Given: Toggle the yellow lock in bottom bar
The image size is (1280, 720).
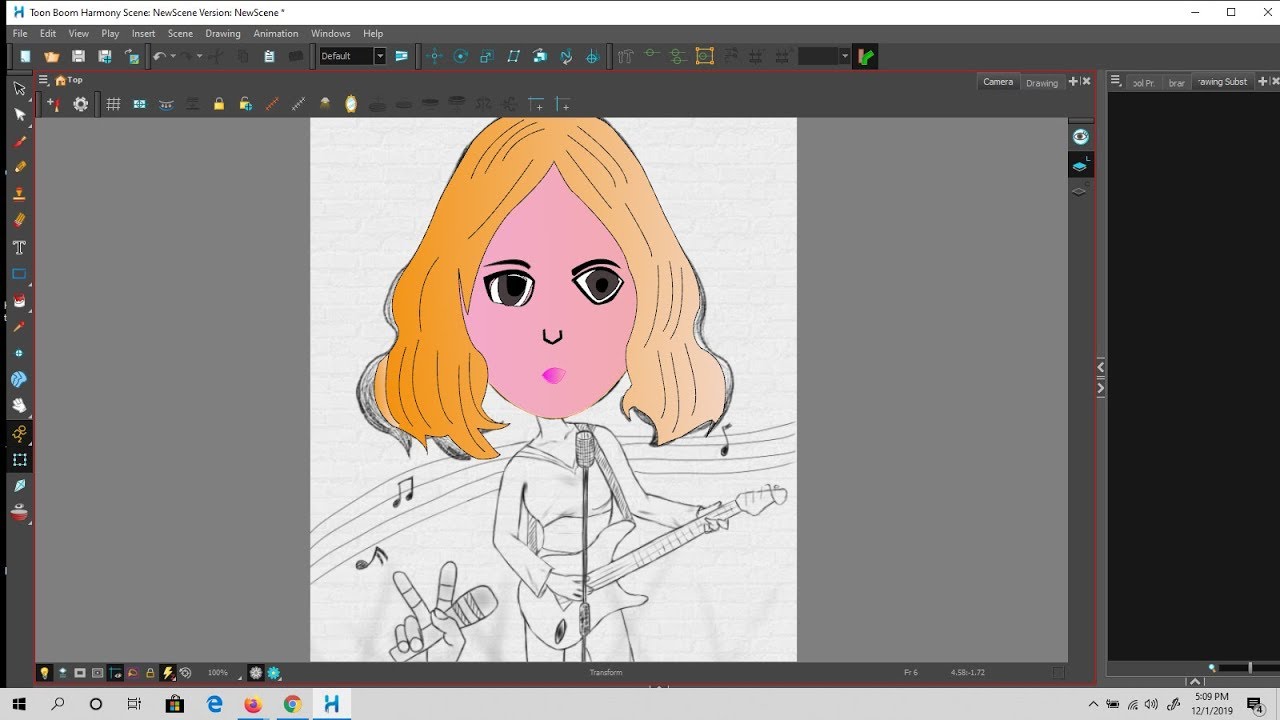Looking at the screenshot, I should (150, 673).
